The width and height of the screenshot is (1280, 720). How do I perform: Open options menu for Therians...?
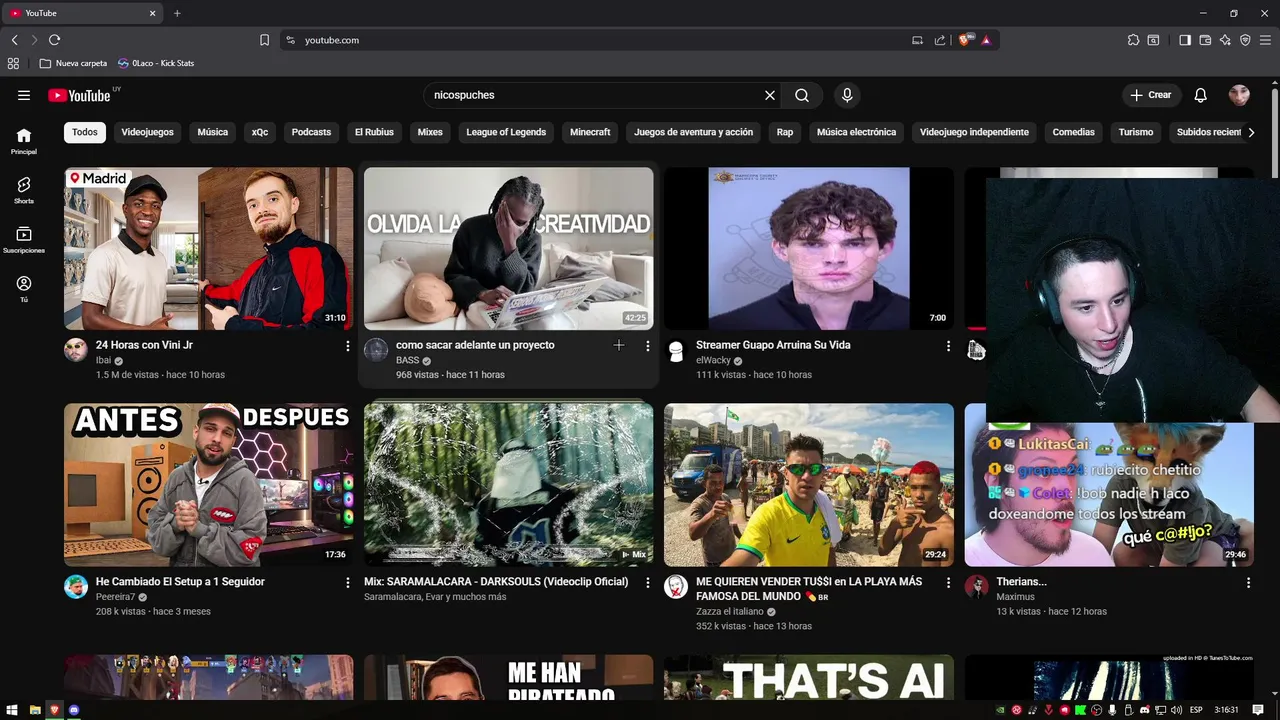pyautogui.click(x=1248, y=582)
